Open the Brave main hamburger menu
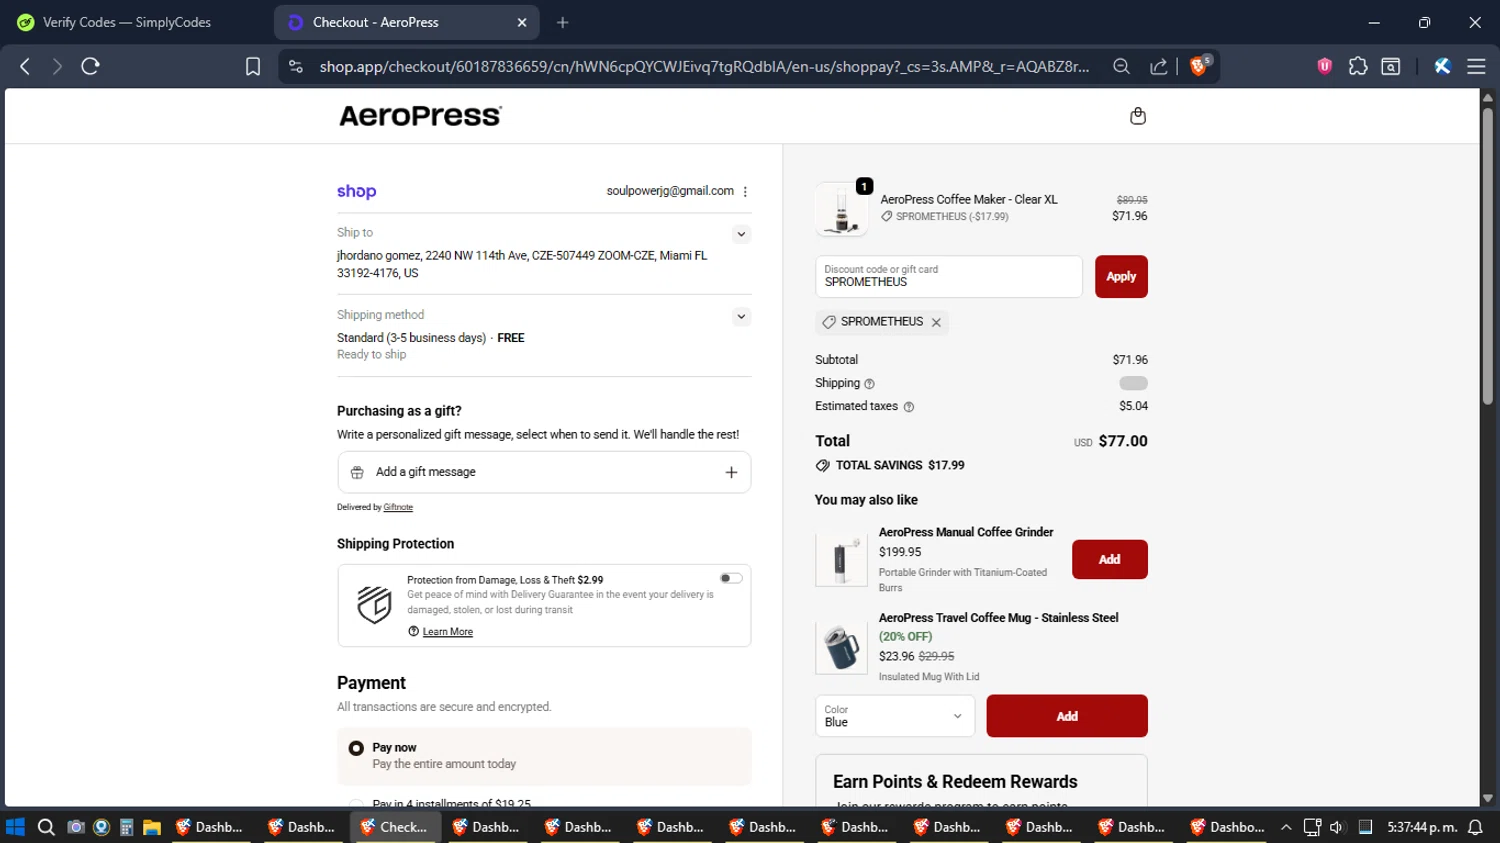Image resolution: width=1500 pixels, height=843 pixels. click(x=1476, y=66)
